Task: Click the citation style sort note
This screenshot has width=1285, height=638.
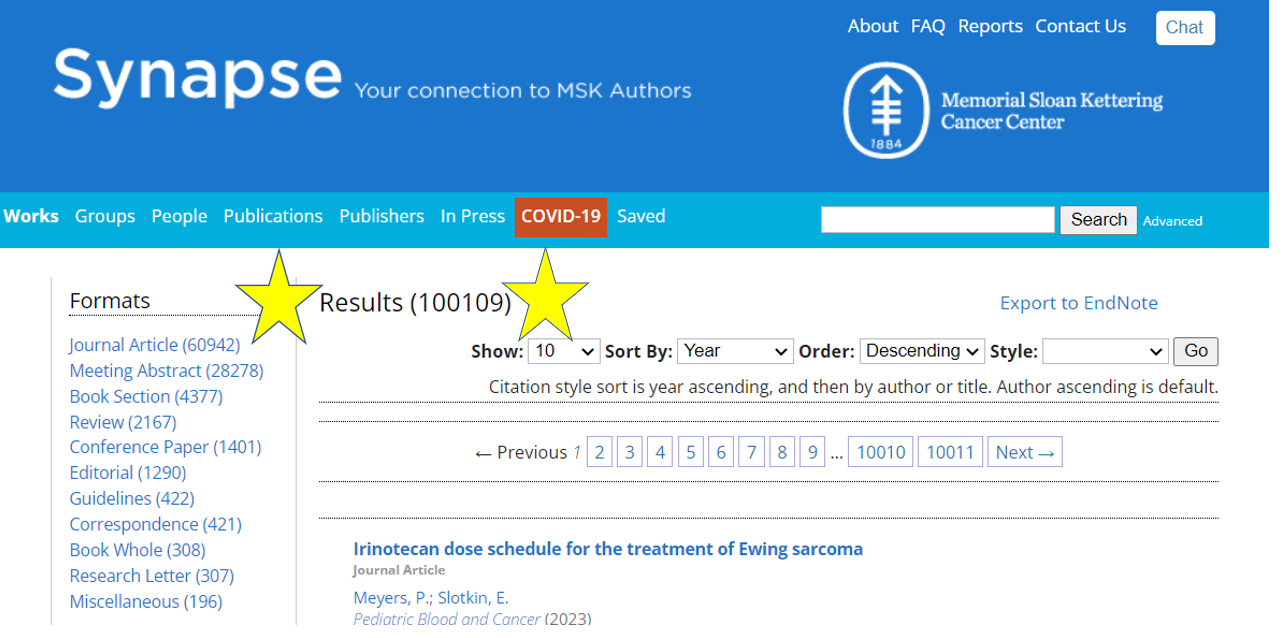Action: (853, 386)
